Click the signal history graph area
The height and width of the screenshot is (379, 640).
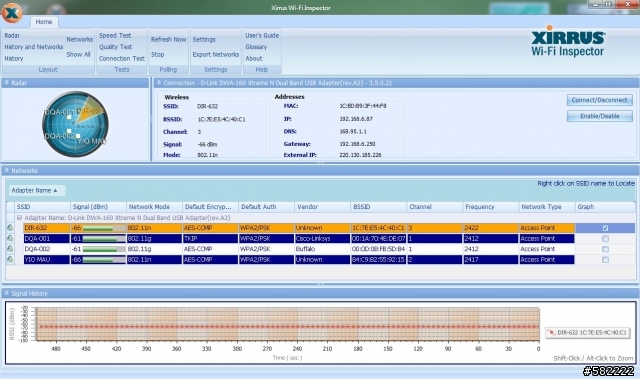tap(288, 324)
